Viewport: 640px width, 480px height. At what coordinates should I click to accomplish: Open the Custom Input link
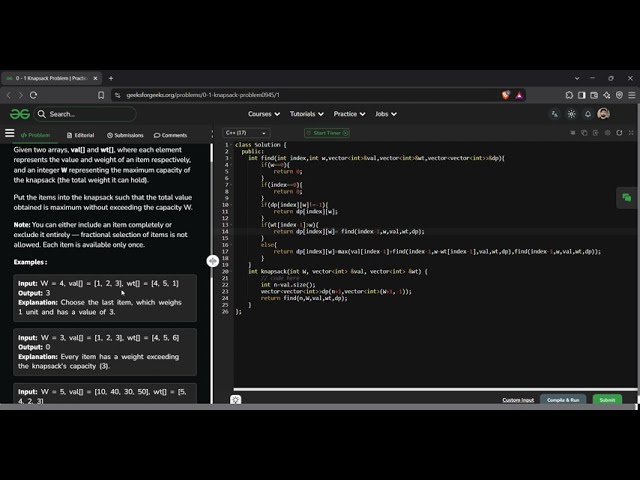point(518,400)
